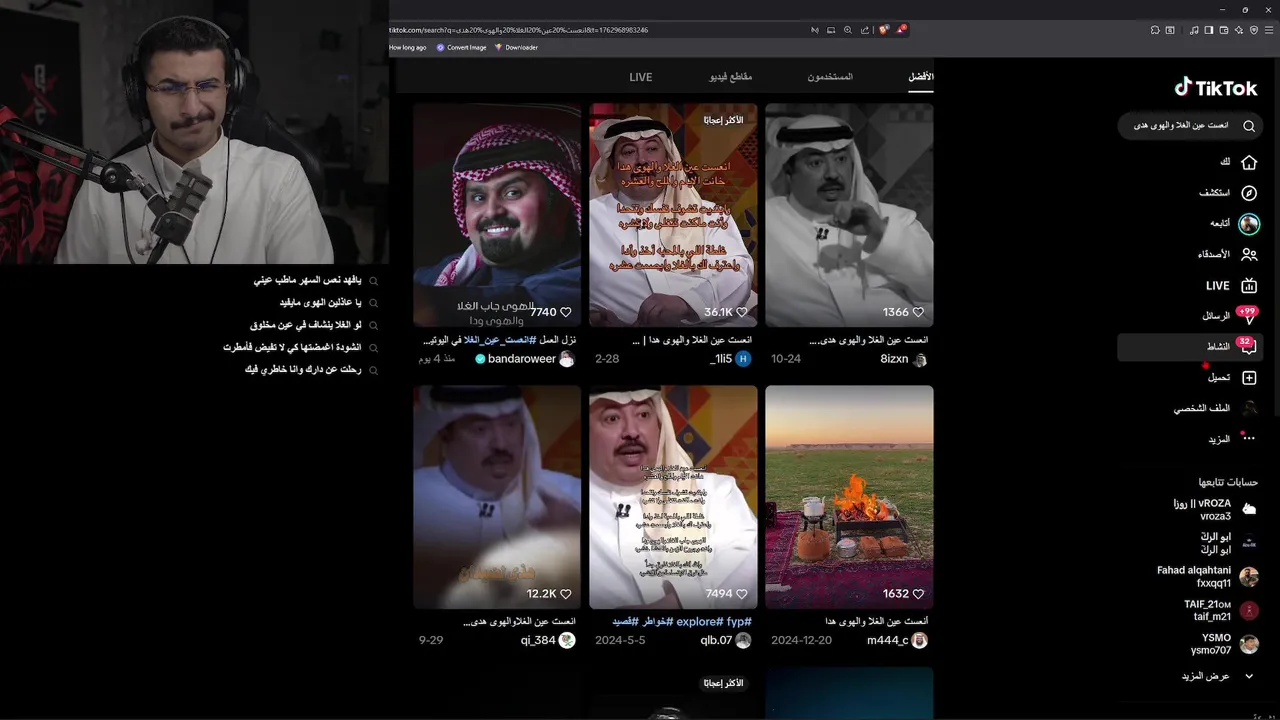Screen dimensions: 1280x720
Task: Open m444_c profile avatar
Action: (x=919, y=640)
